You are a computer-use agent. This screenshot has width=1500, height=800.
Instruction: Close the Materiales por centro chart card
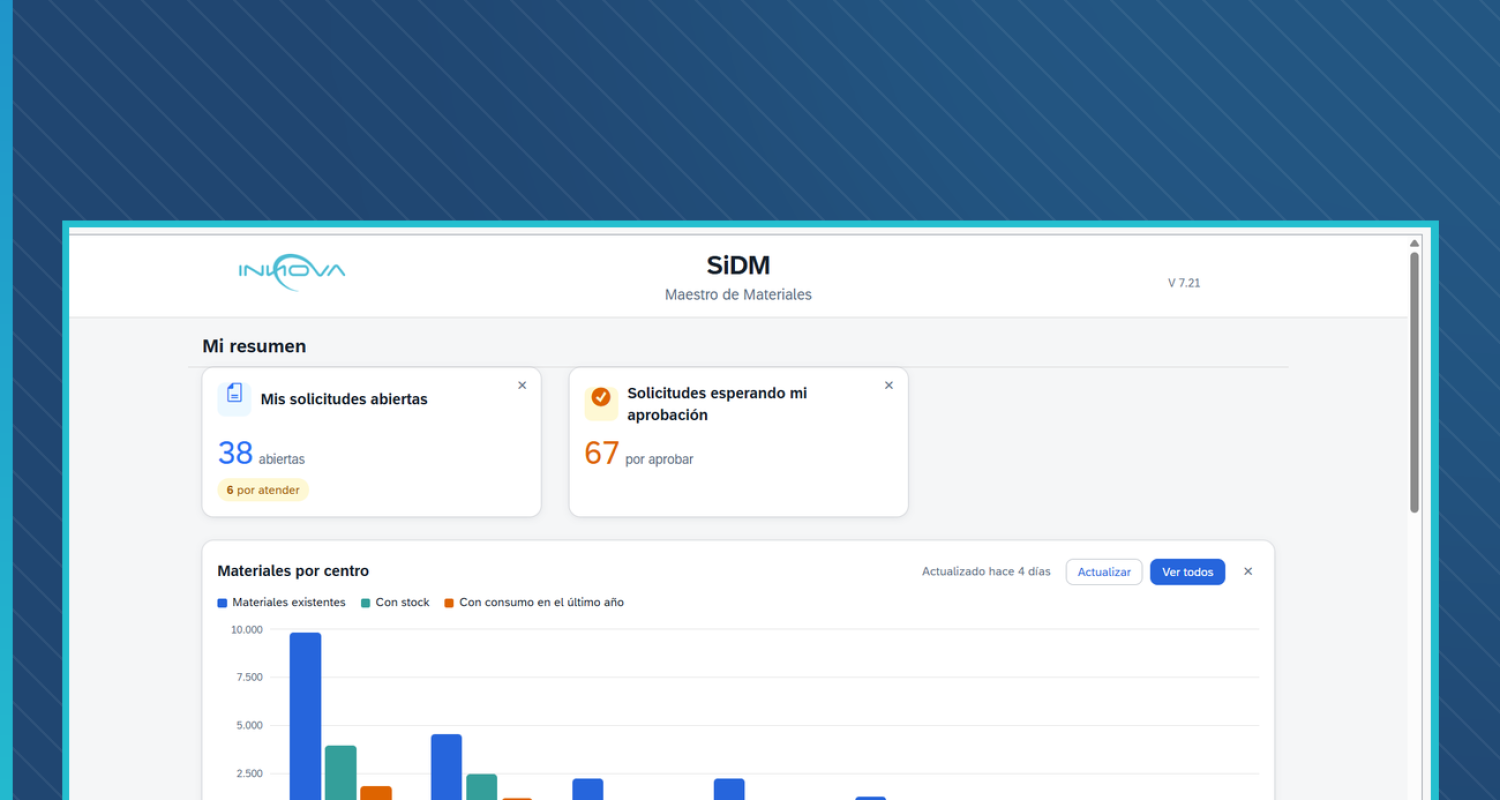click(1248, 572)
